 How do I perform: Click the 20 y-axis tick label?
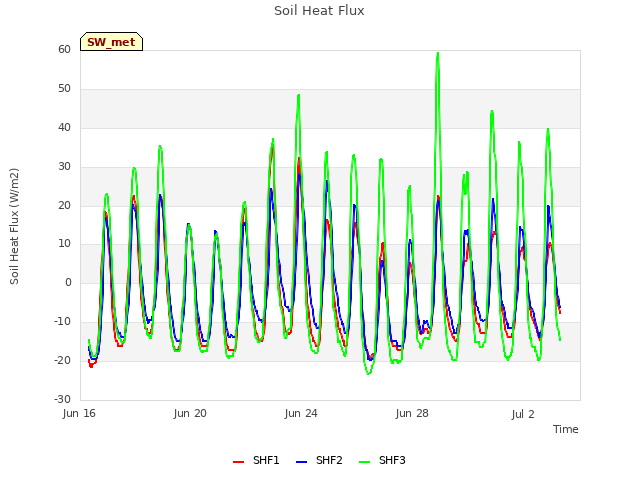[64, 206]
